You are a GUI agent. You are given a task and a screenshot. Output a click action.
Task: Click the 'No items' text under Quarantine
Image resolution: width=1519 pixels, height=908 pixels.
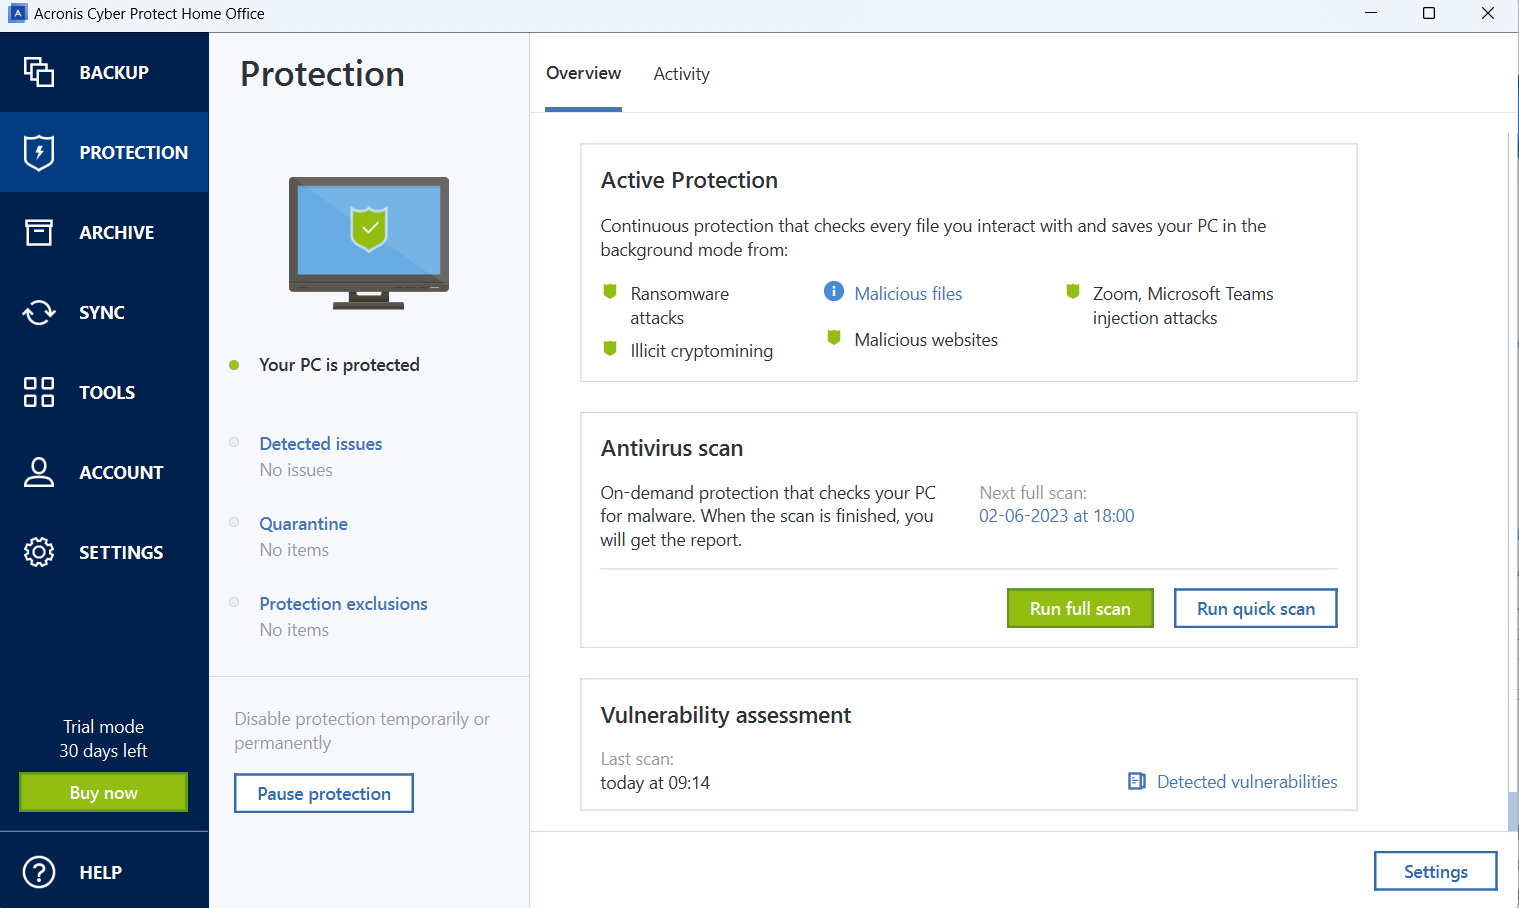tap(294, 549)
